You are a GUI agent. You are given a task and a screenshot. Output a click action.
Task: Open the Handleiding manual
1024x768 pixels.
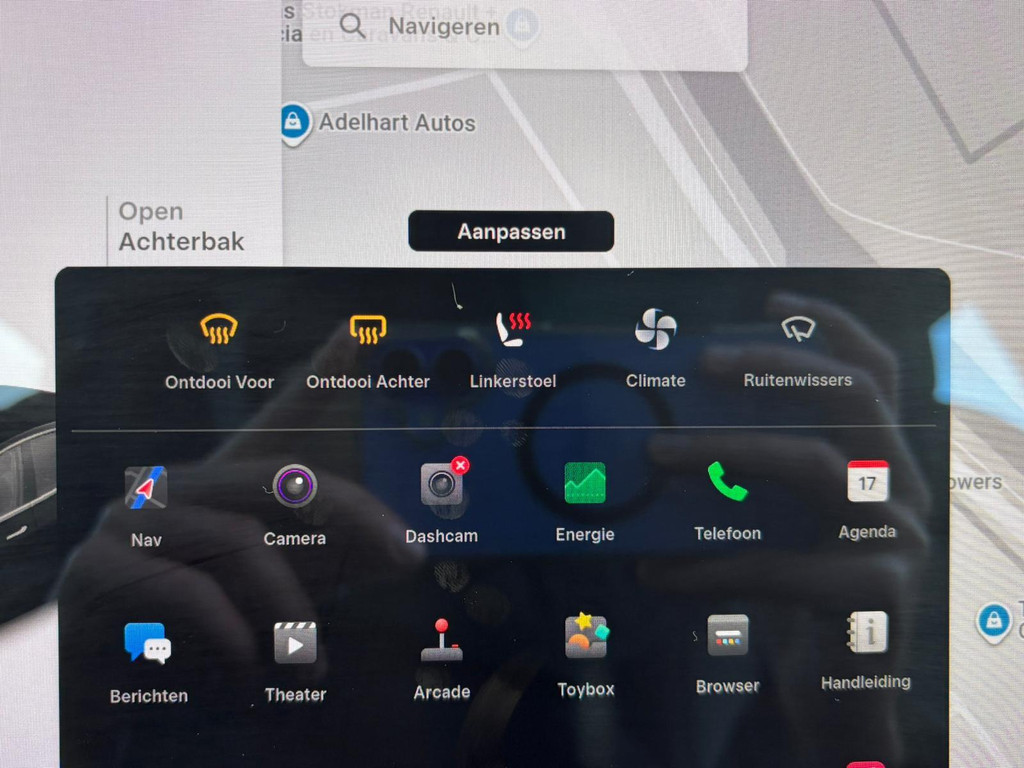coord(866,632)
